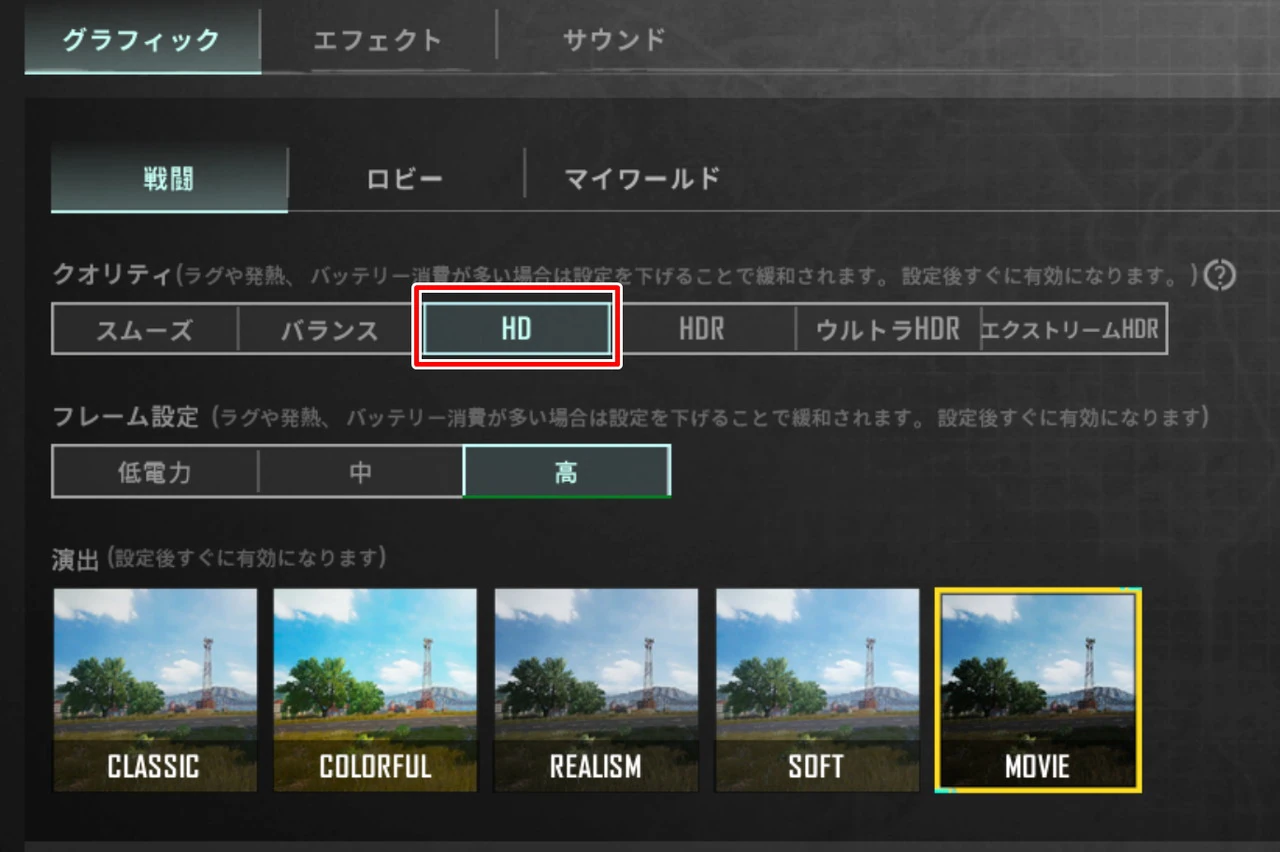Select the REALISM style thumbnail
The image size is (1280, 852).
click(x=596, y=690)
